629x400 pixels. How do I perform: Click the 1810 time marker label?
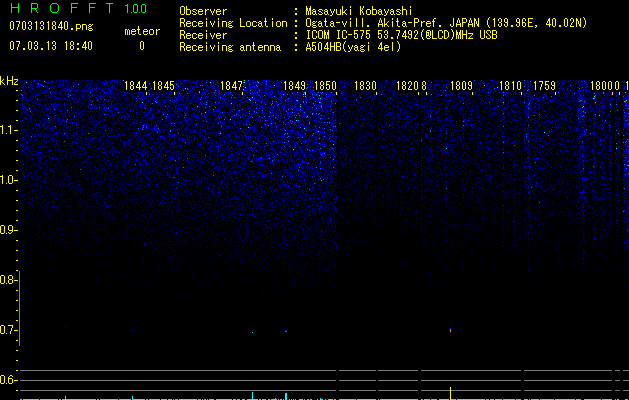click(510, 86)
